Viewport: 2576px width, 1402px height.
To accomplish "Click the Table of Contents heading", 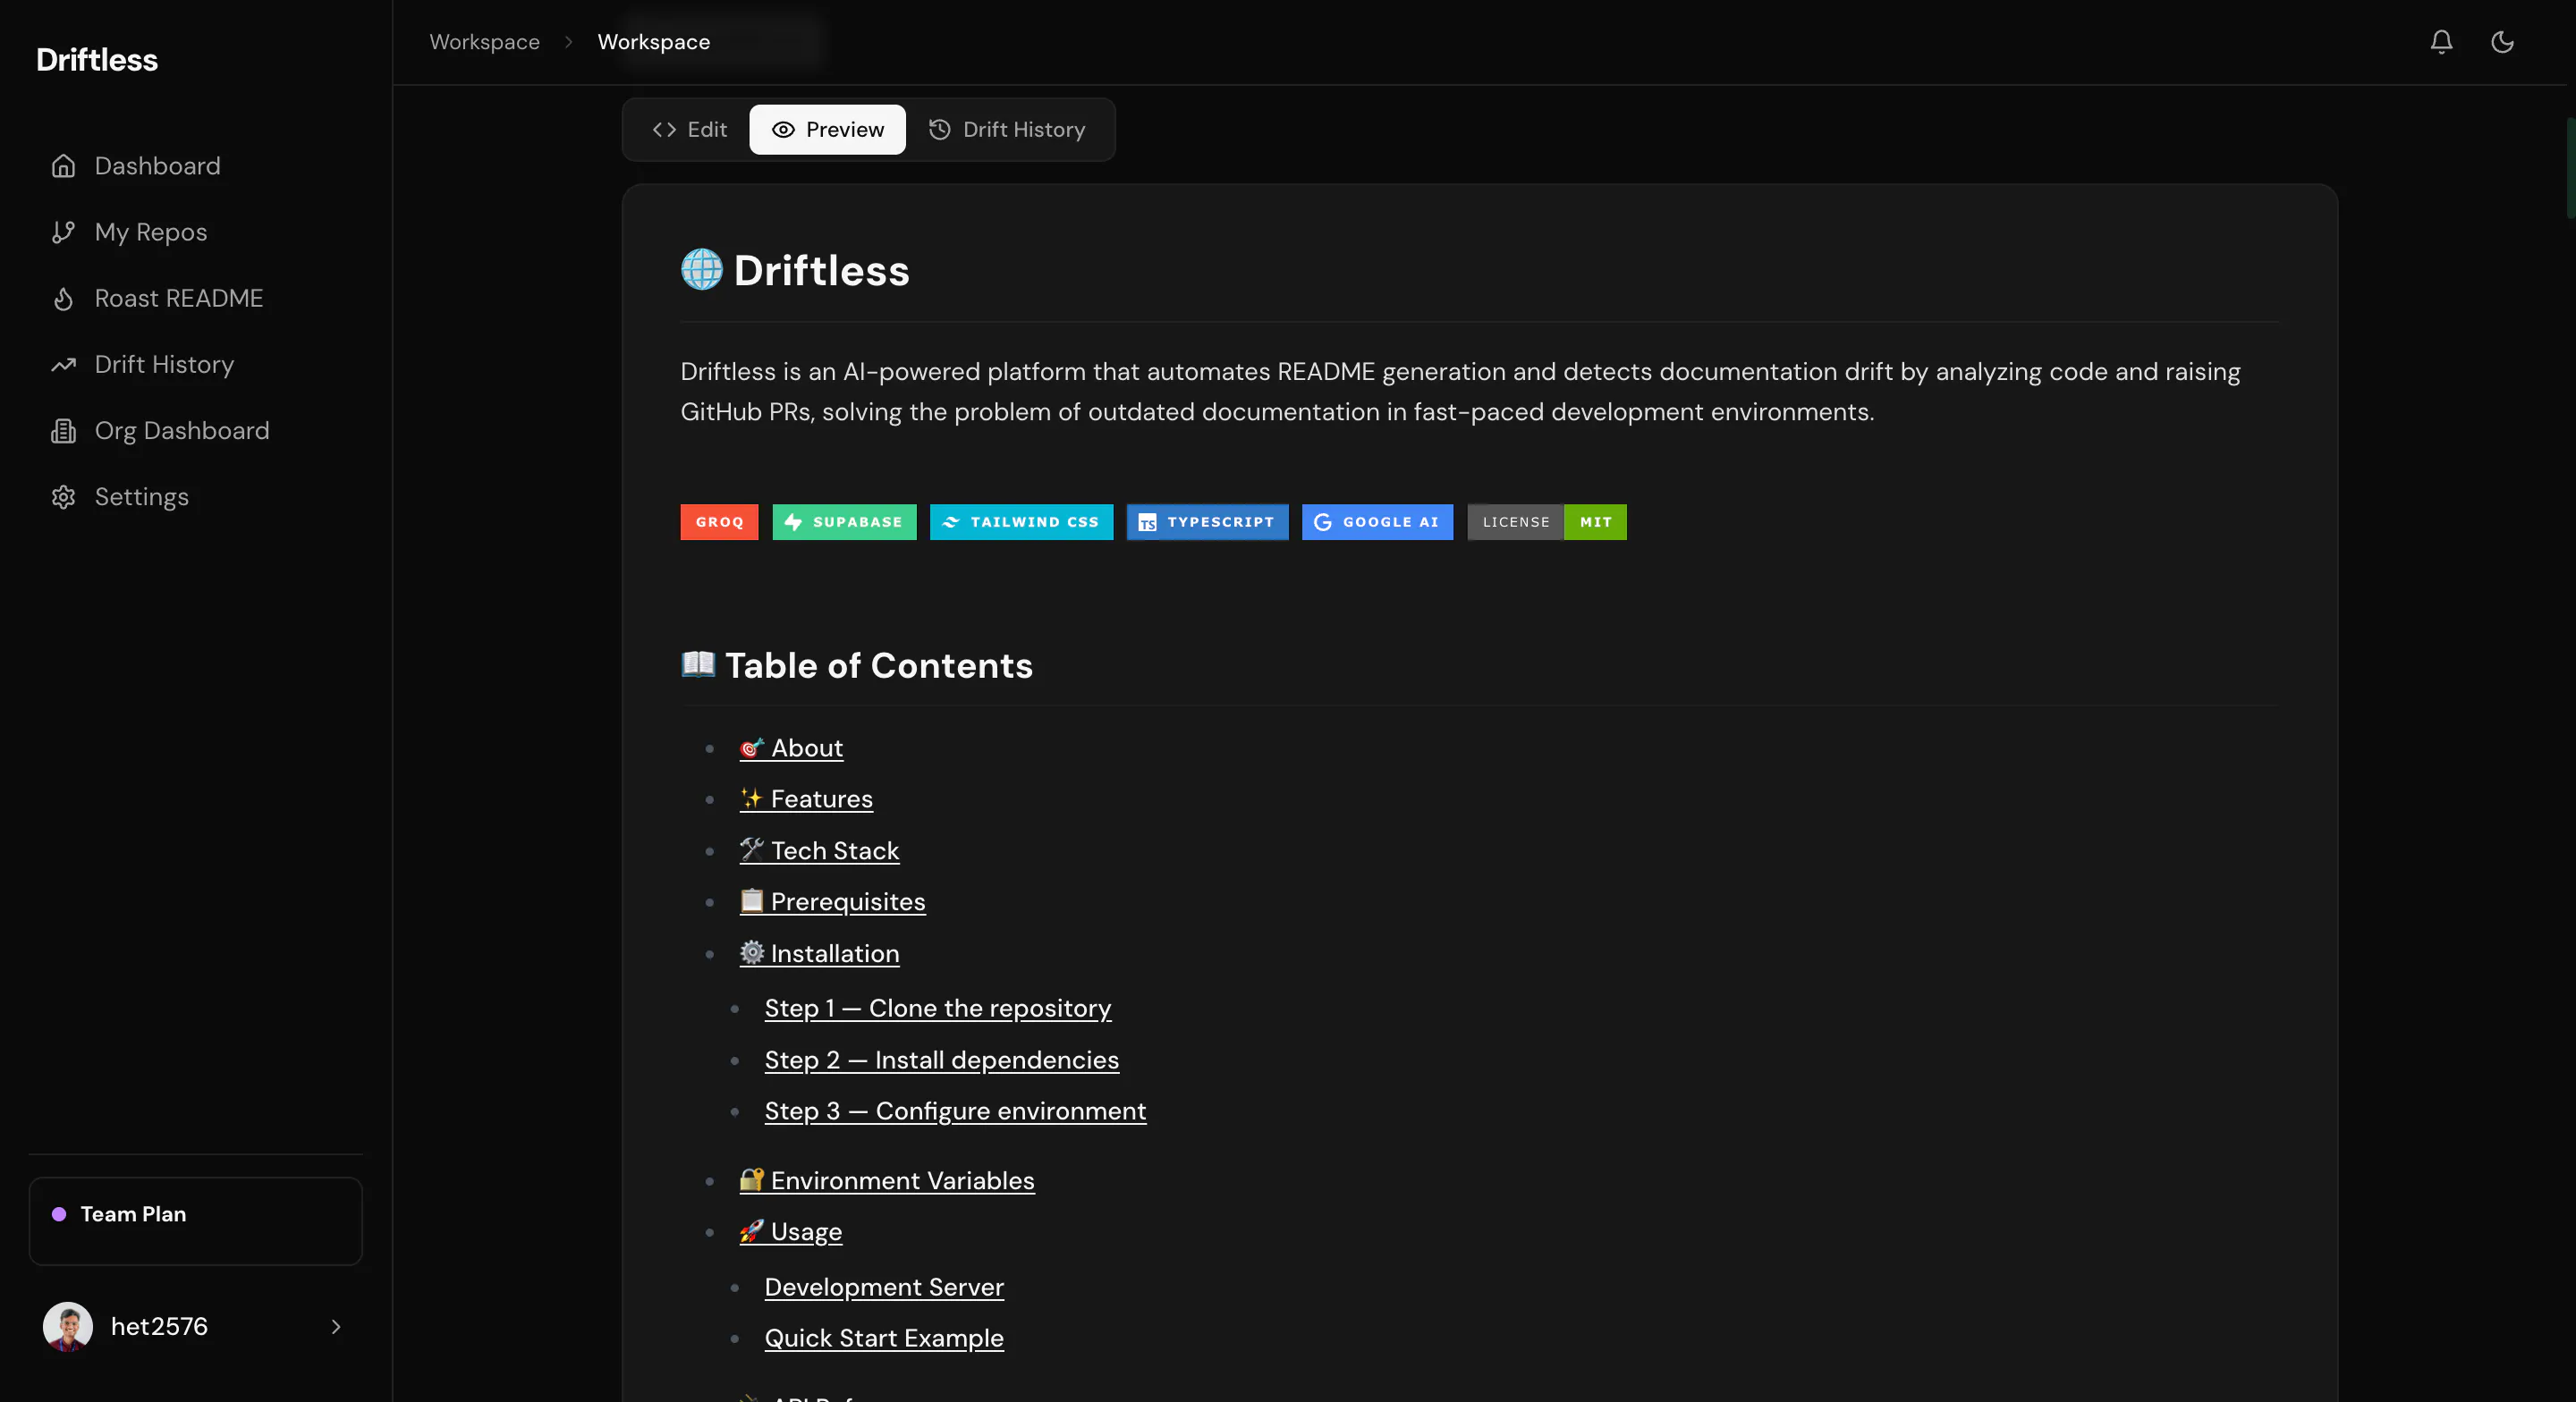I will click(878, 666).
